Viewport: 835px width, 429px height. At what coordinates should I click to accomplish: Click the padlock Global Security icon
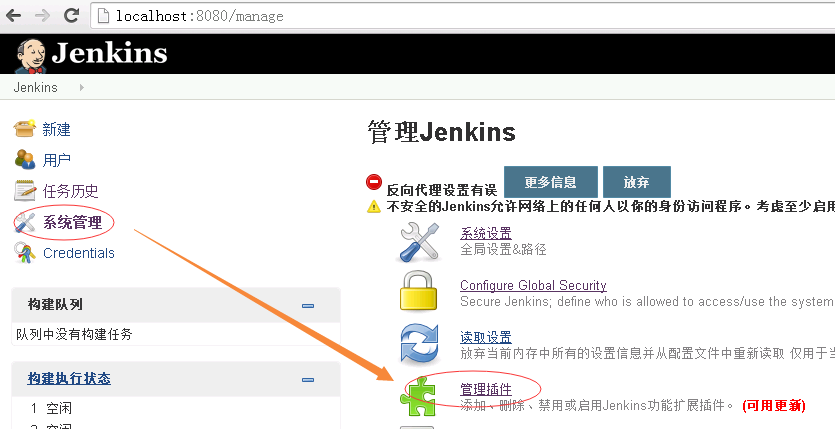click(x=419, y=291)
